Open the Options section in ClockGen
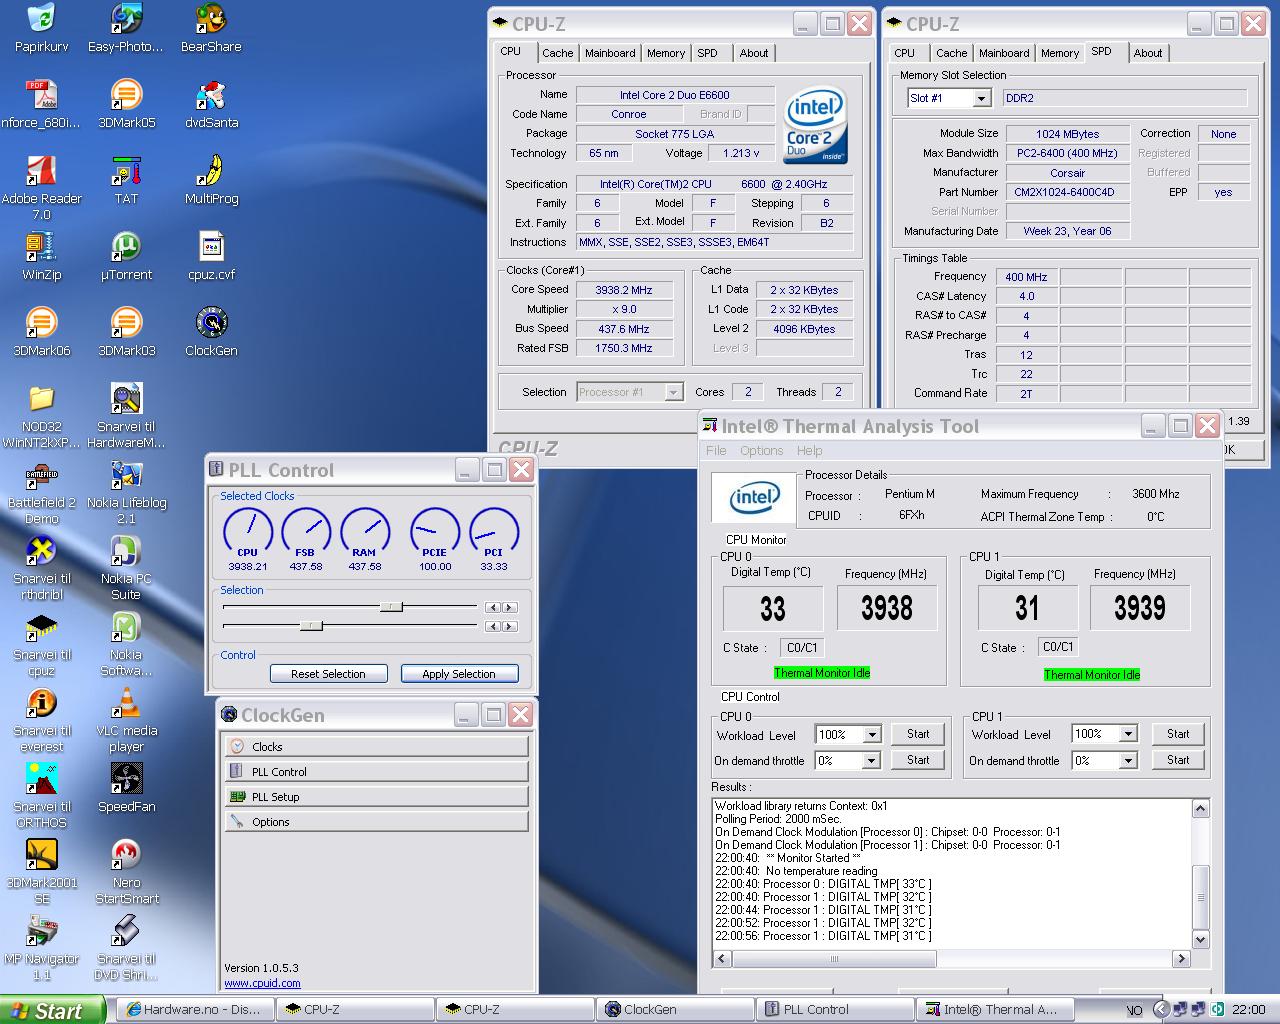The image size is (1280, 1024). 376,821
